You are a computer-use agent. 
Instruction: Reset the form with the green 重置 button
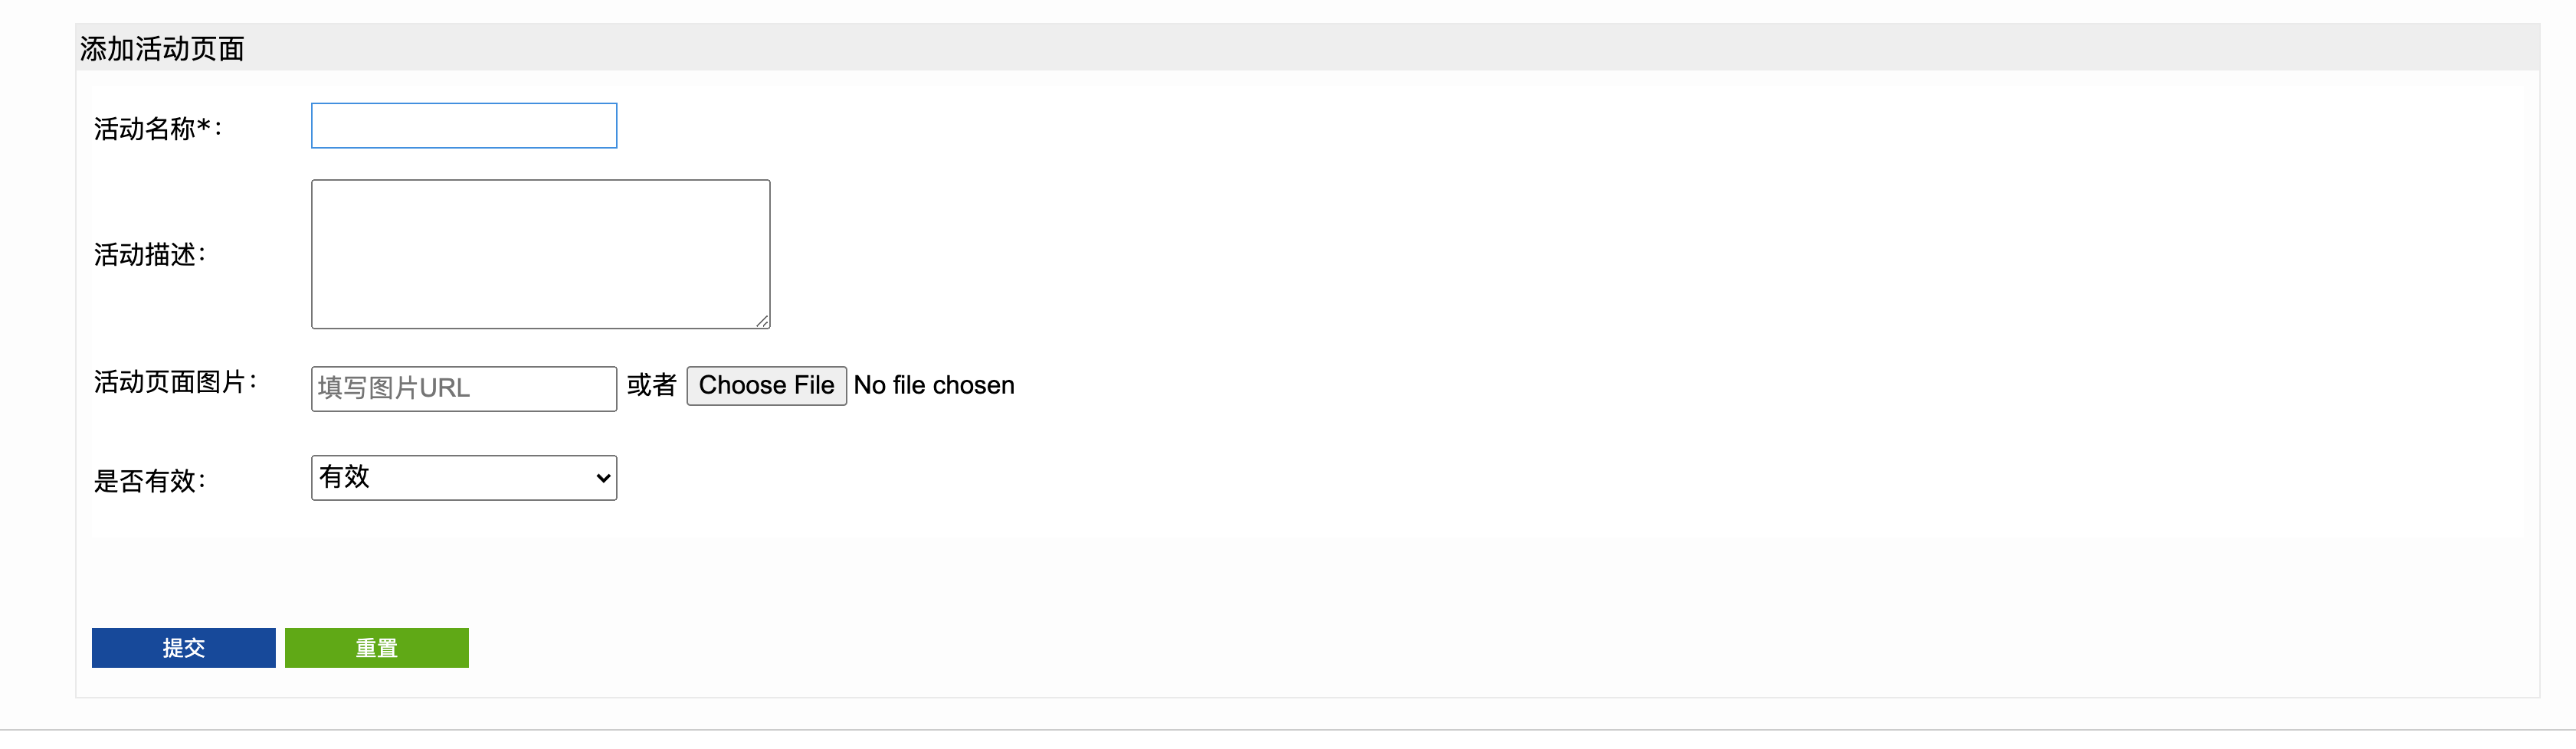coord(376,648)
